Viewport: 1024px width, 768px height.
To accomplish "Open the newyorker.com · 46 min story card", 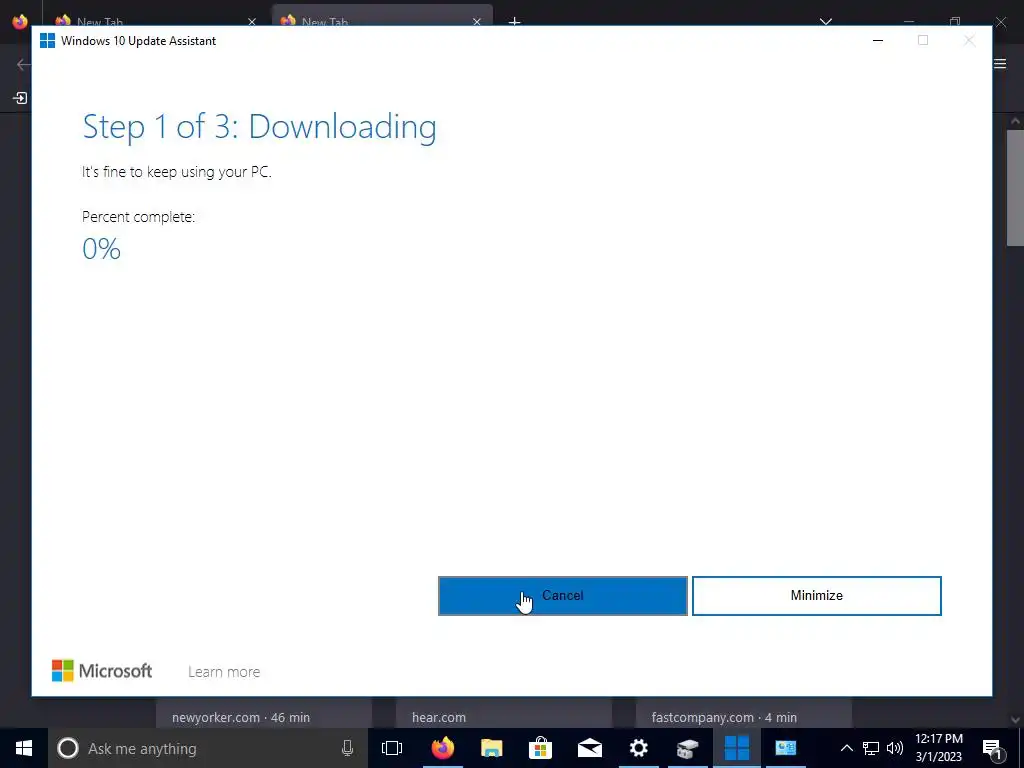I will 264,712.
